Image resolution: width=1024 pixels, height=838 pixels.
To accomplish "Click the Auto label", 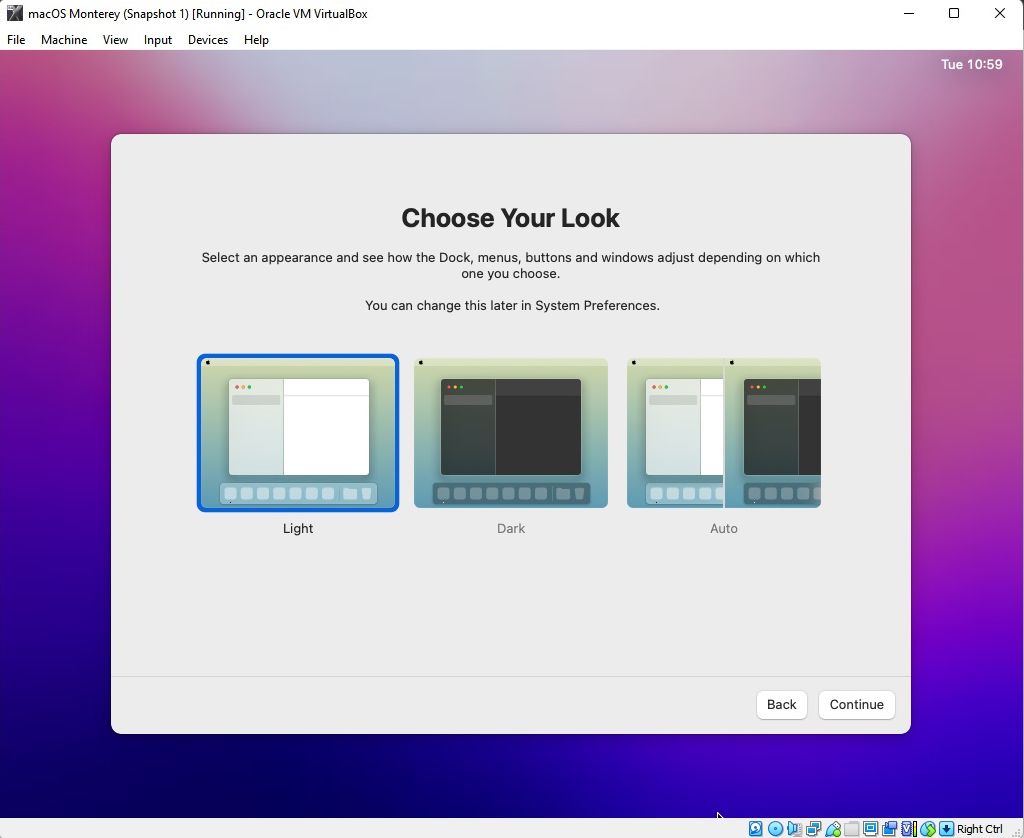I will click(724, 528).
